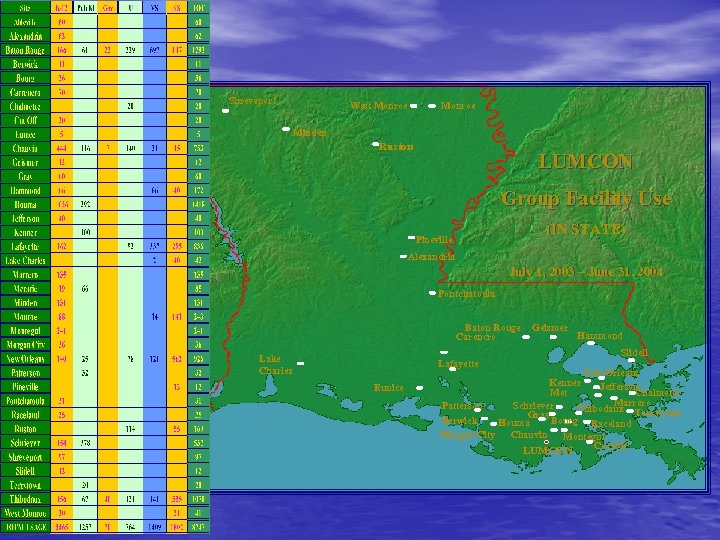
Task: Click the Pineville label on the map
Action: 435,239
